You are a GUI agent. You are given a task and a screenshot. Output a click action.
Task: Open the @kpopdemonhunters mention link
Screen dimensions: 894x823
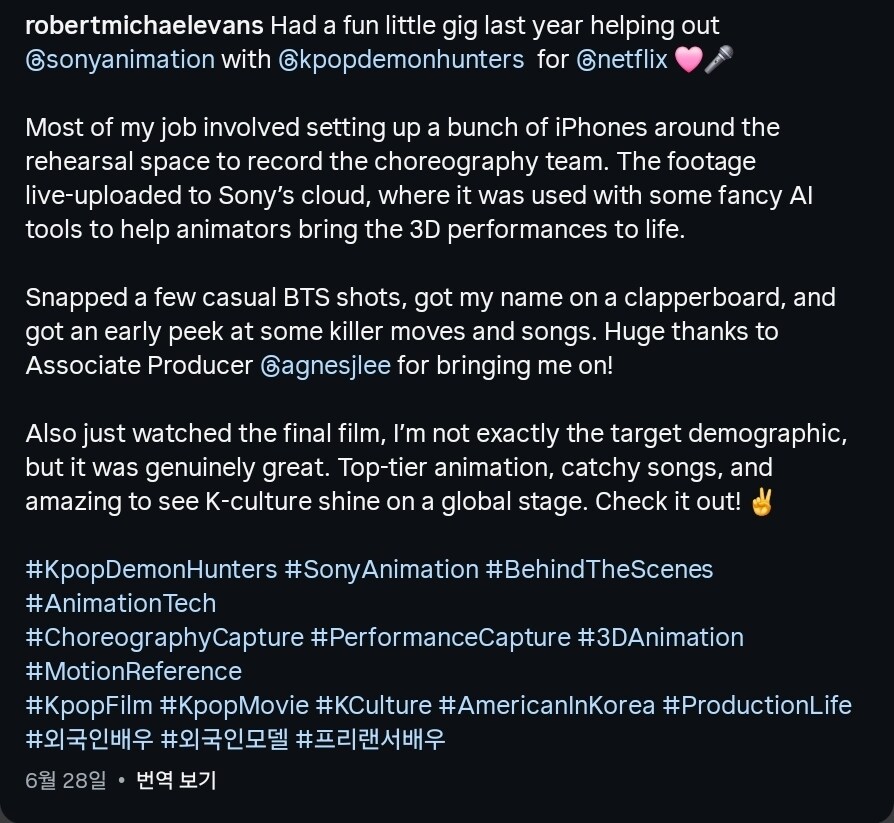click(401, 60)
